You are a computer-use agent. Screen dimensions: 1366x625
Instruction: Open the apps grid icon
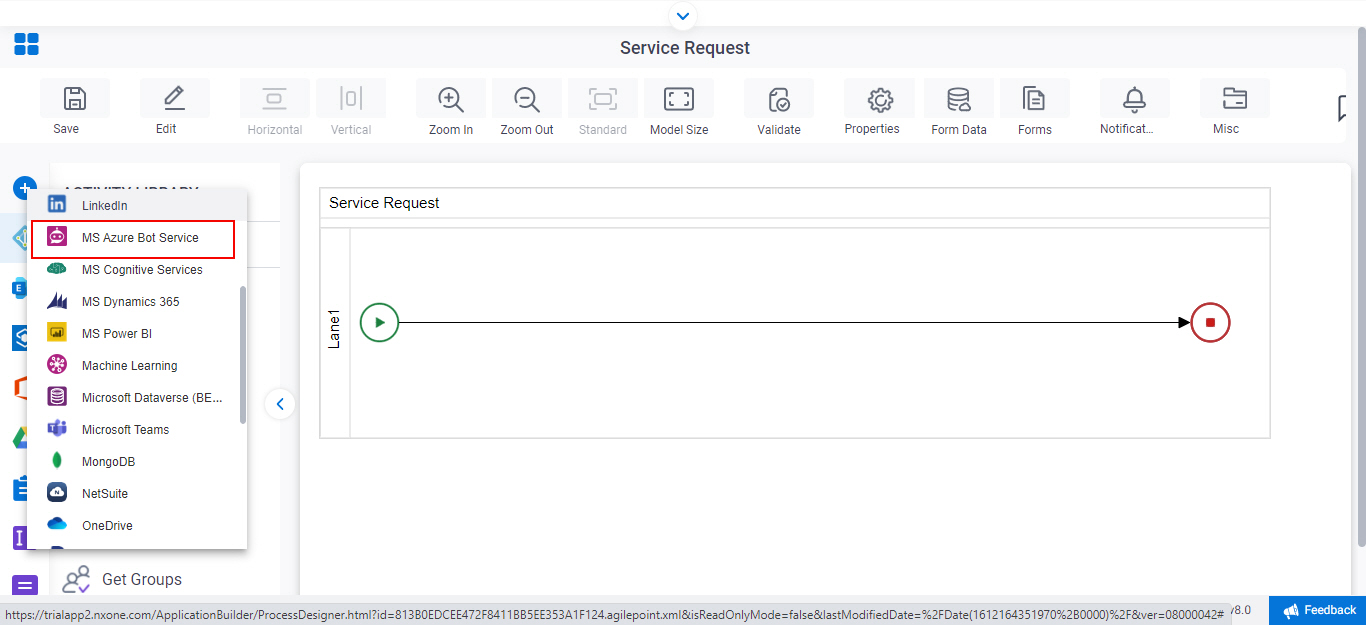26,44
